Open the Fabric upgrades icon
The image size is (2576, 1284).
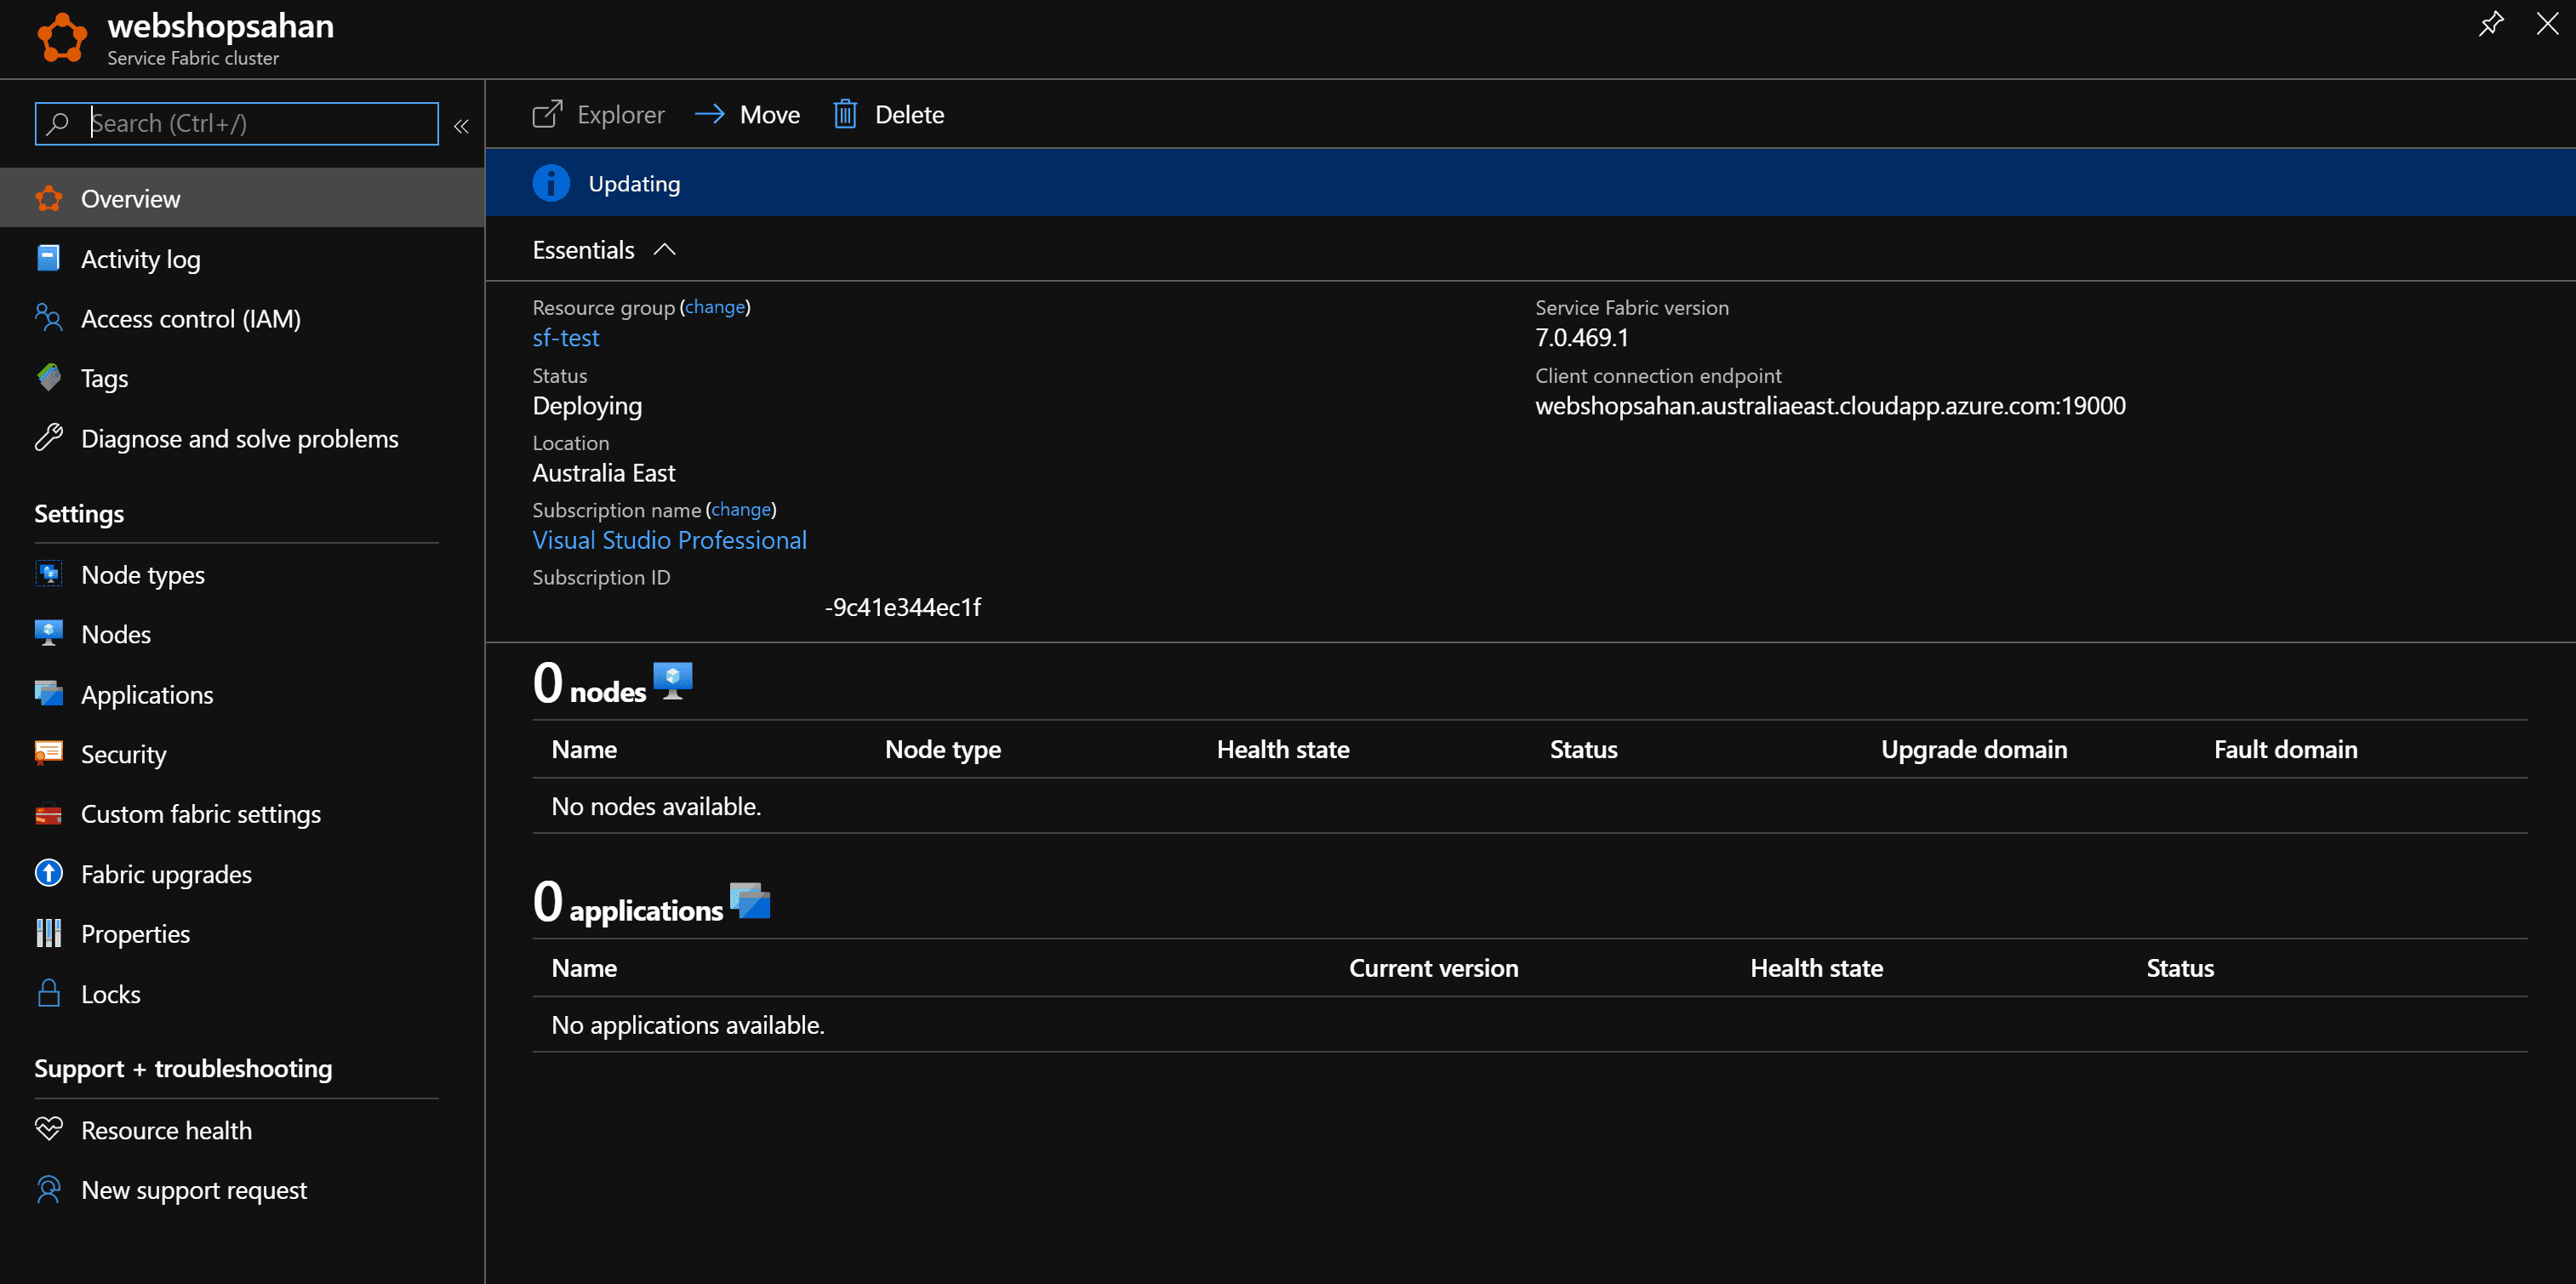[48, 873]
